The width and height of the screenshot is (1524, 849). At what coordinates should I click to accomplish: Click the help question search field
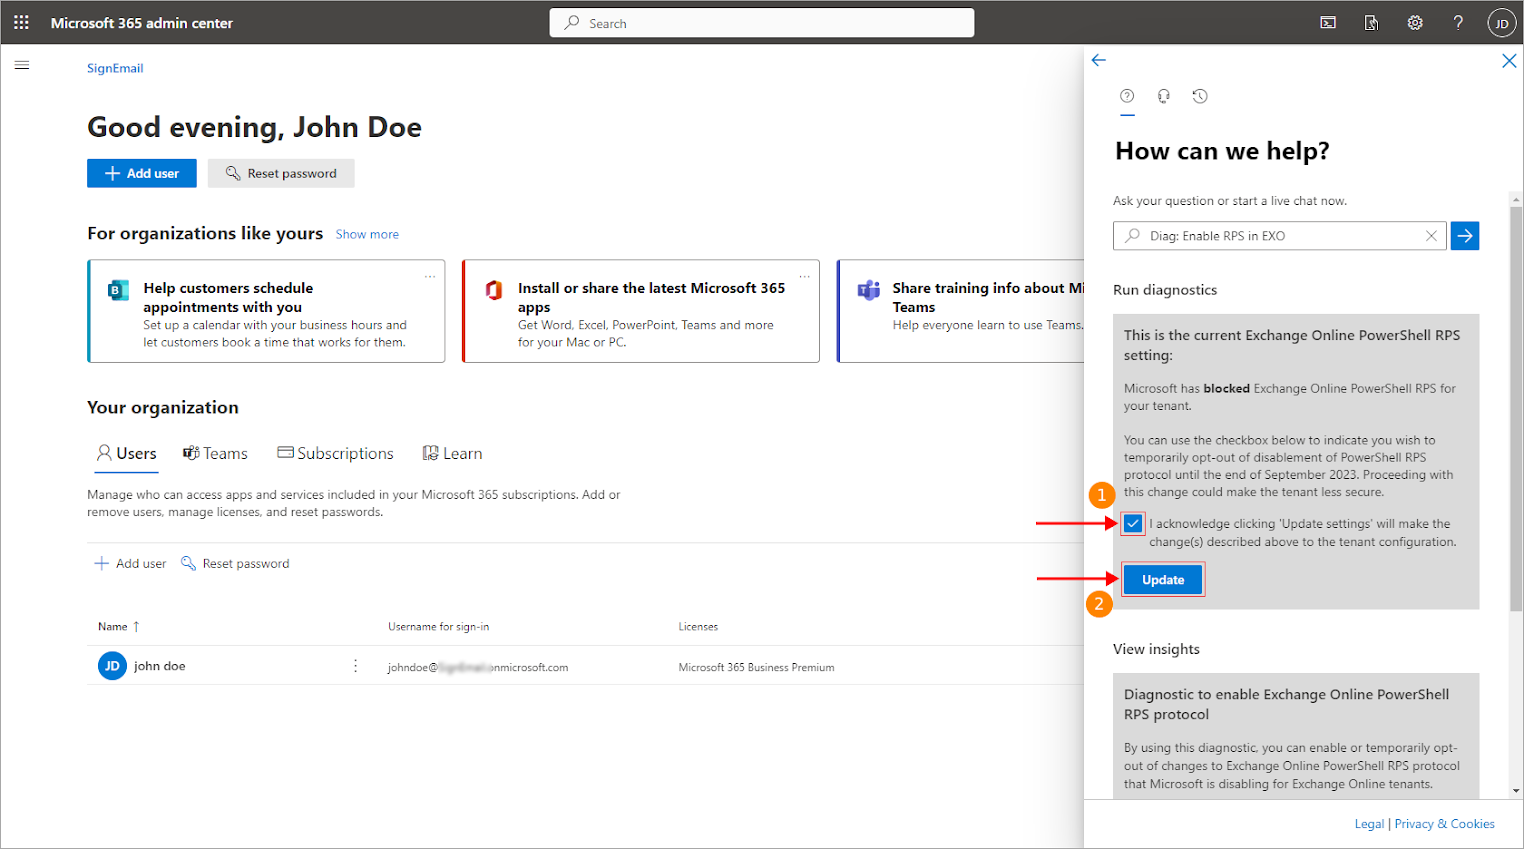pos(1280,236)
